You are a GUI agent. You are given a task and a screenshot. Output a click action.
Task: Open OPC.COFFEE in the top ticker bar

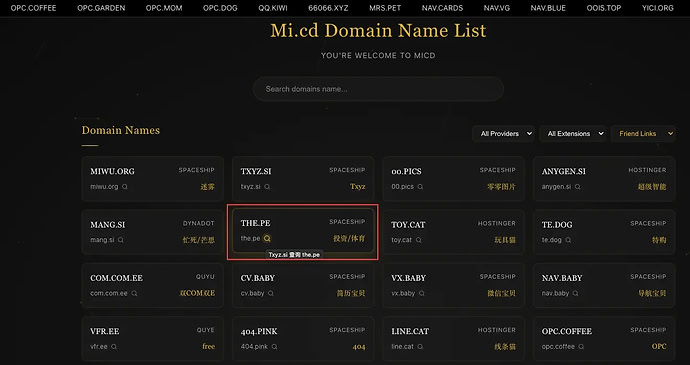point(33,8)
